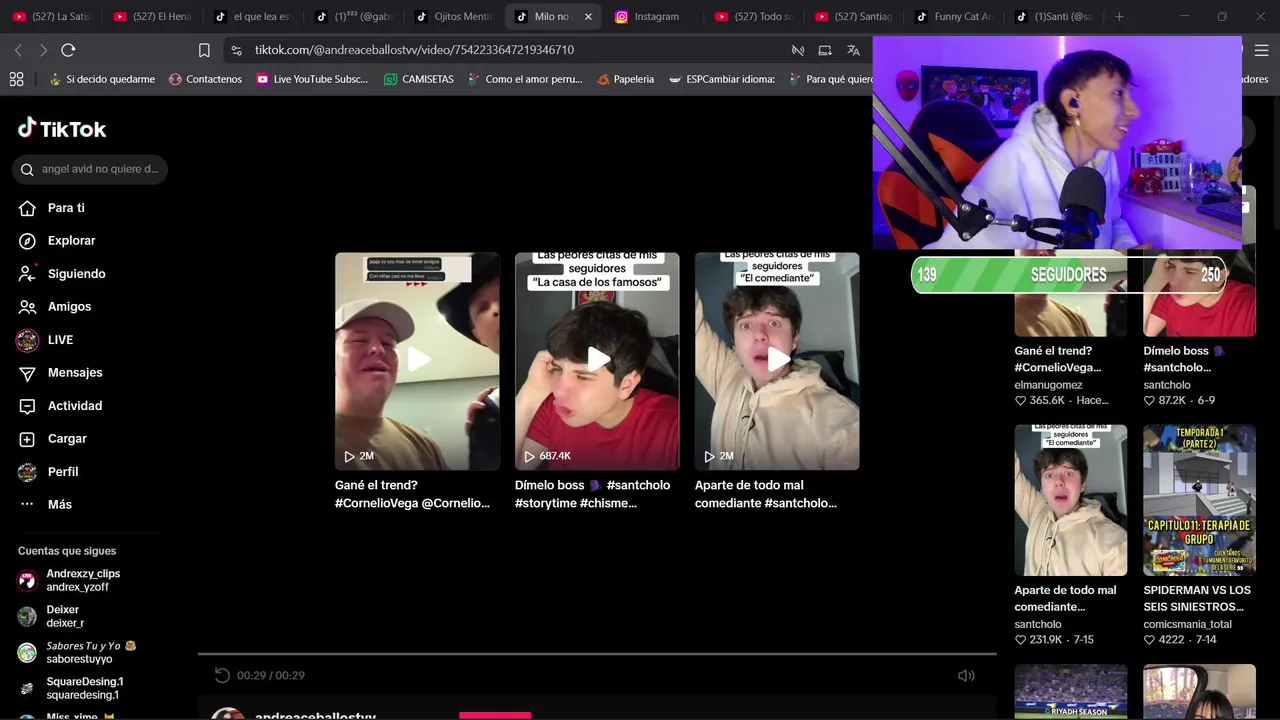
Task: Open the CAMISETAS bookmark
Action: click(x=419, y=79)
